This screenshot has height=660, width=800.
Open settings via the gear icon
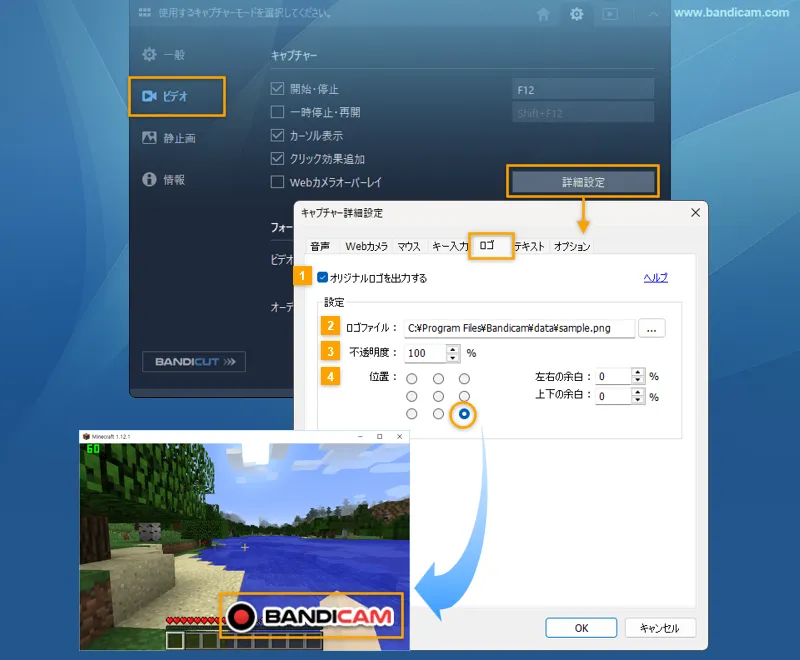coord(577,14)
